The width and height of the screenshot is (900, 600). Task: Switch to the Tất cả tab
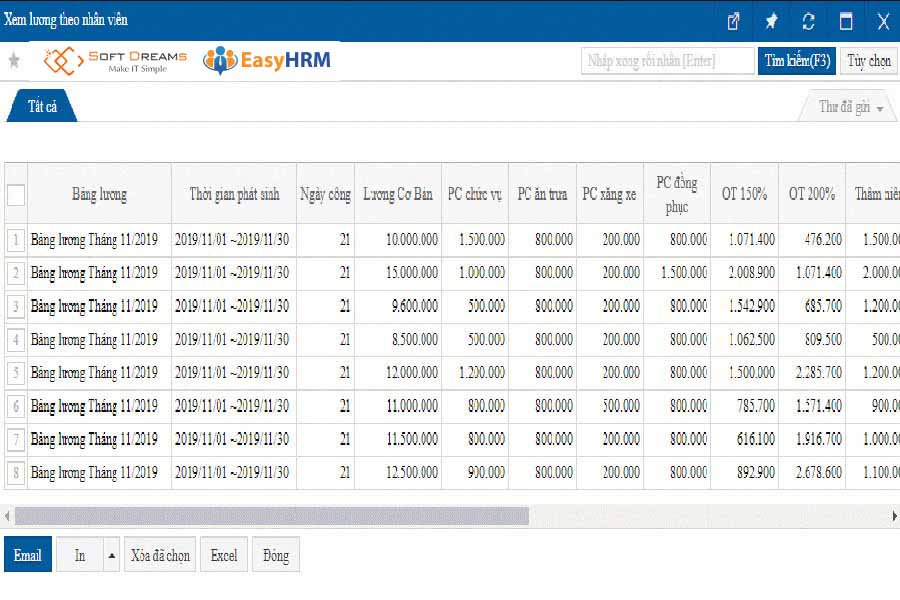pos(42,106)
